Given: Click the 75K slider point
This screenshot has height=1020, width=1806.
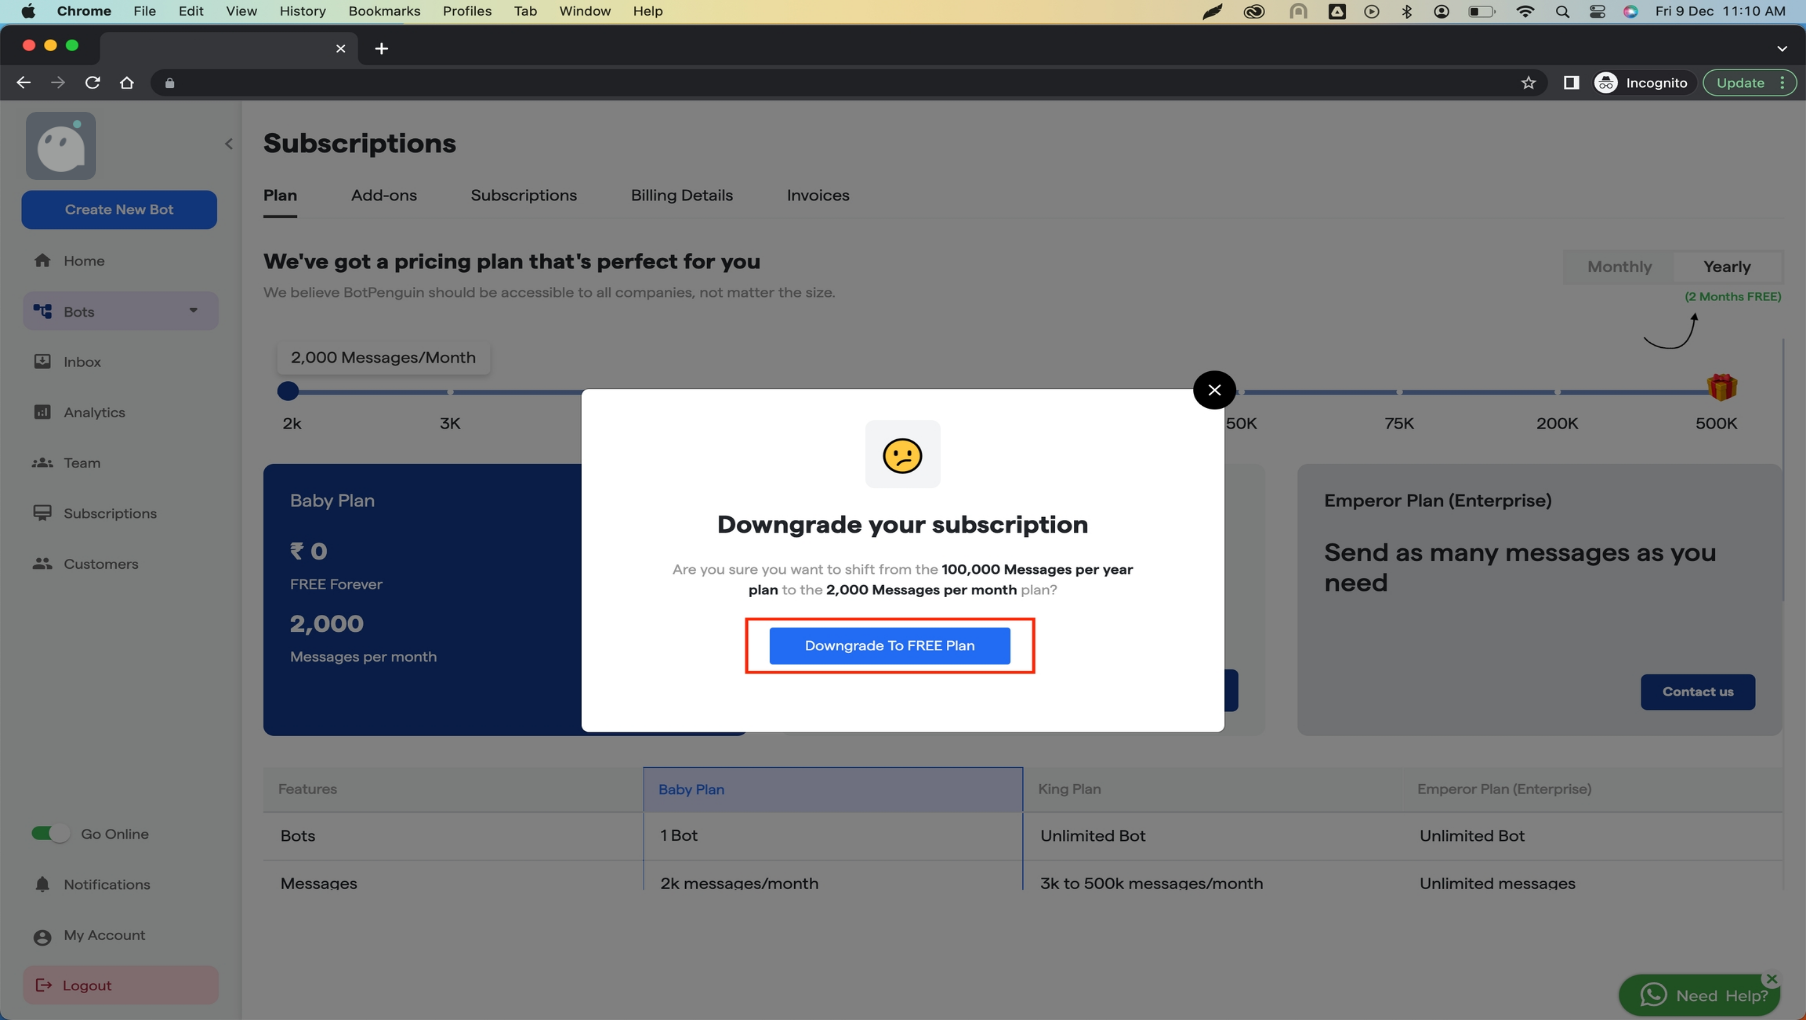Looking at the screenshot, I should (1399, 392).
